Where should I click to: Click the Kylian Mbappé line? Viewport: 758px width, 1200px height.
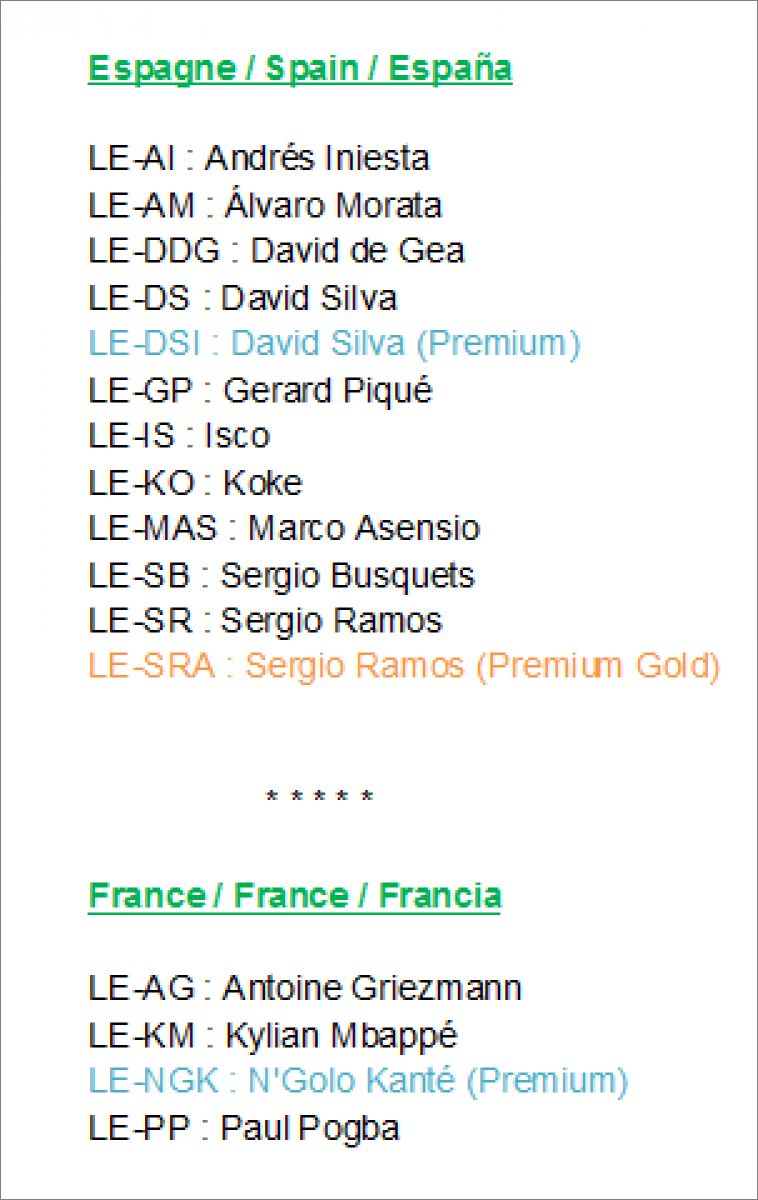click(273, 1035)
